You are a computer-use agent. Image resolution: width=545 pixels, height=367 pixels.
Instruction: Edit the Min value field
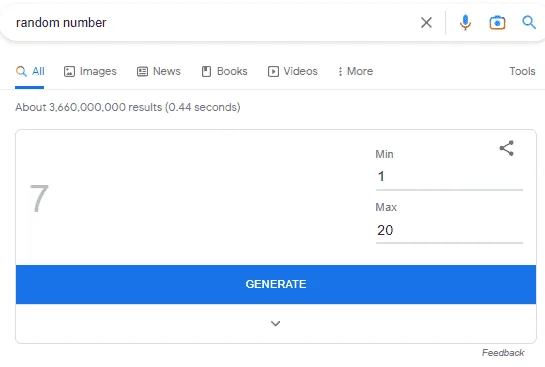tap(449, 177)
